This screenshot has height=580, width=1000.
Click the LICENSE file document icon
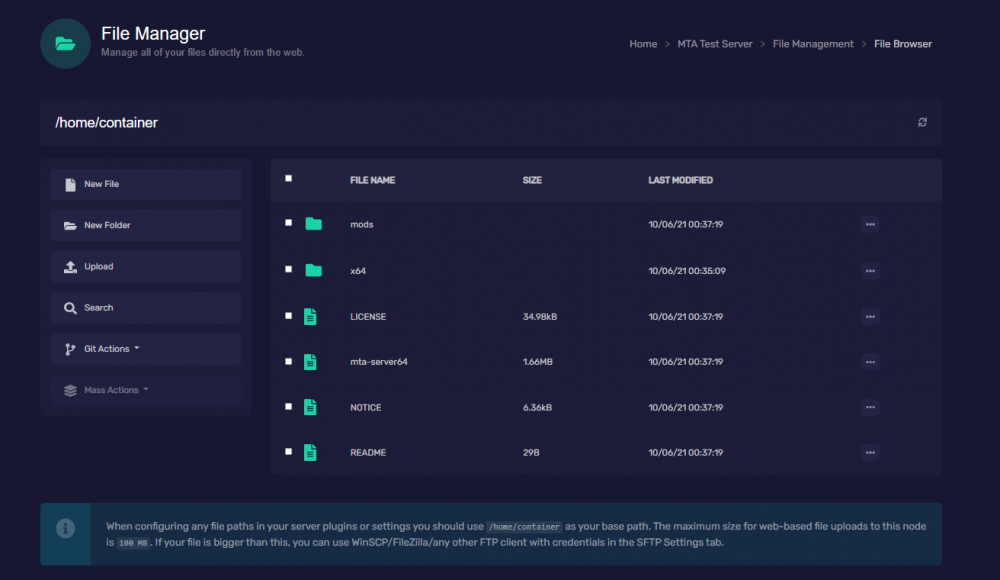310,316
